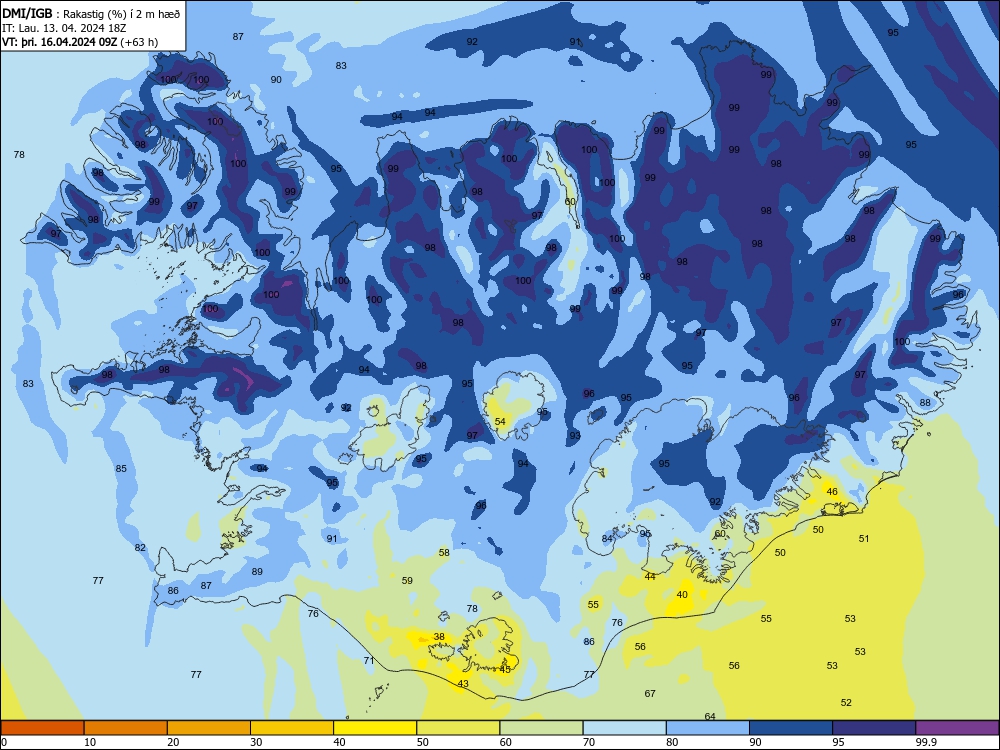
Task: Click the 95–99.9 dark navy legend swatch
Action: [874, 728]
